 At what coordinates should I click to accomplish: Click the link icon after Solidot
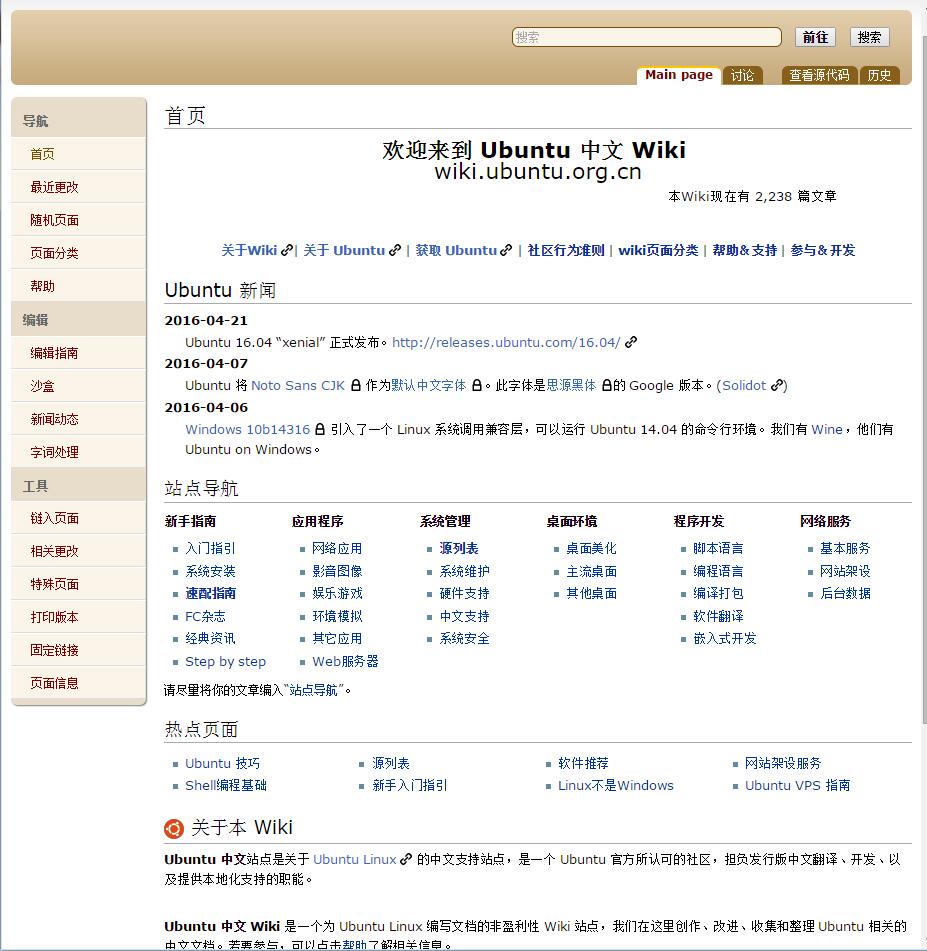pos(776,385)
